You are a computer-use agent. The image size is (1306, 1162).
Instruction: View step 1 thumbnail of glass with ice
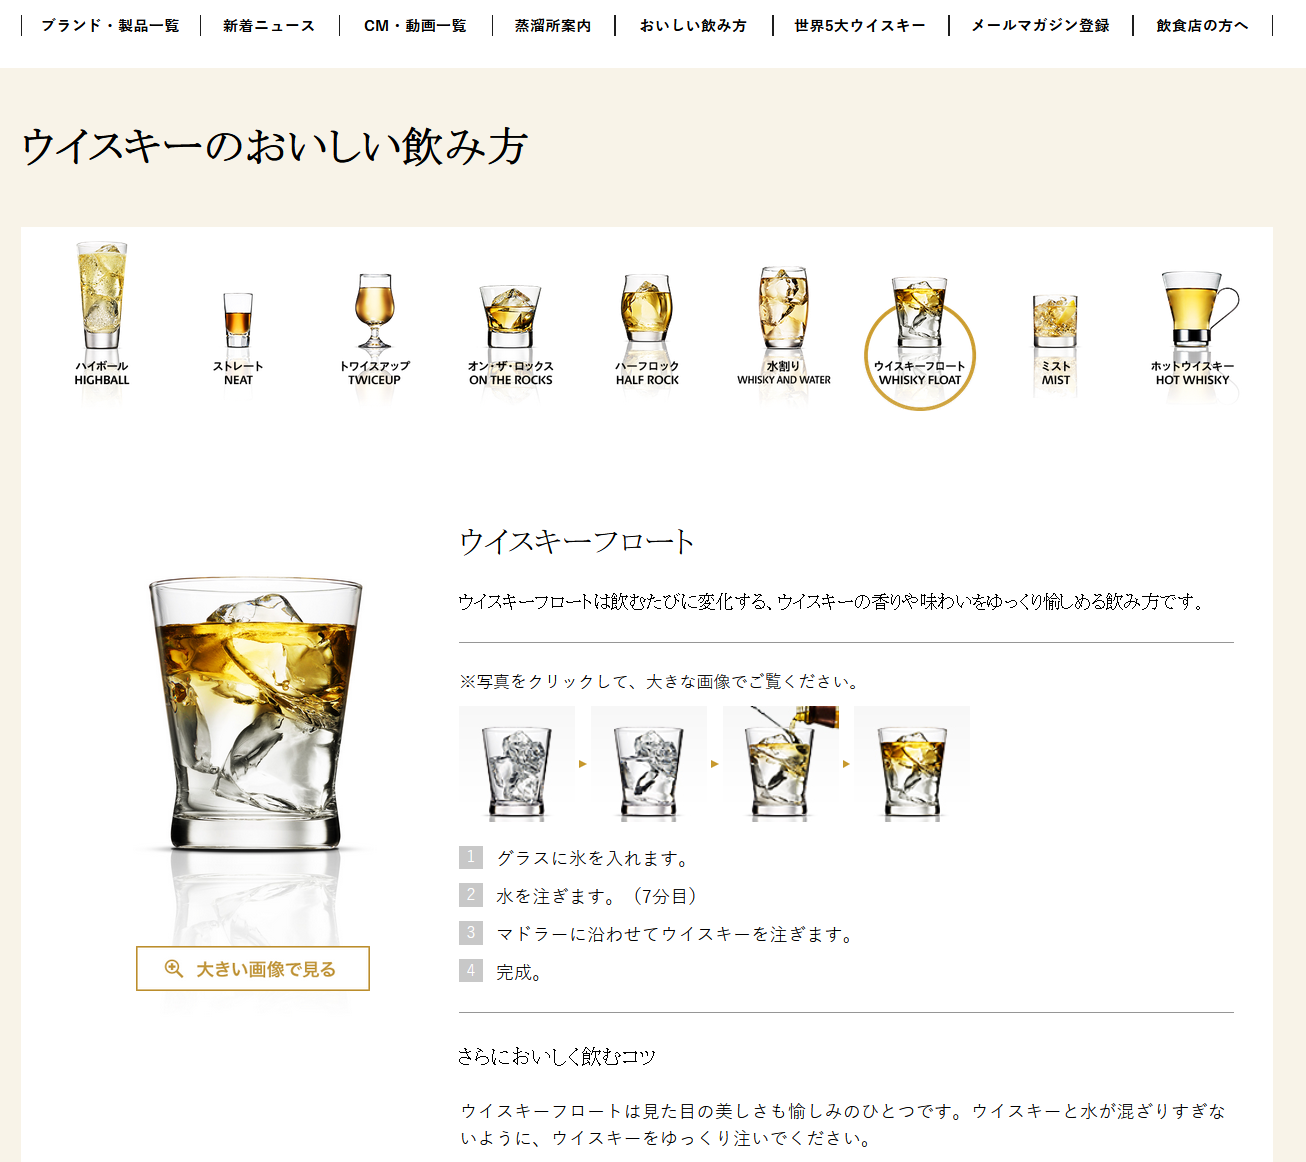click(517, 764)
